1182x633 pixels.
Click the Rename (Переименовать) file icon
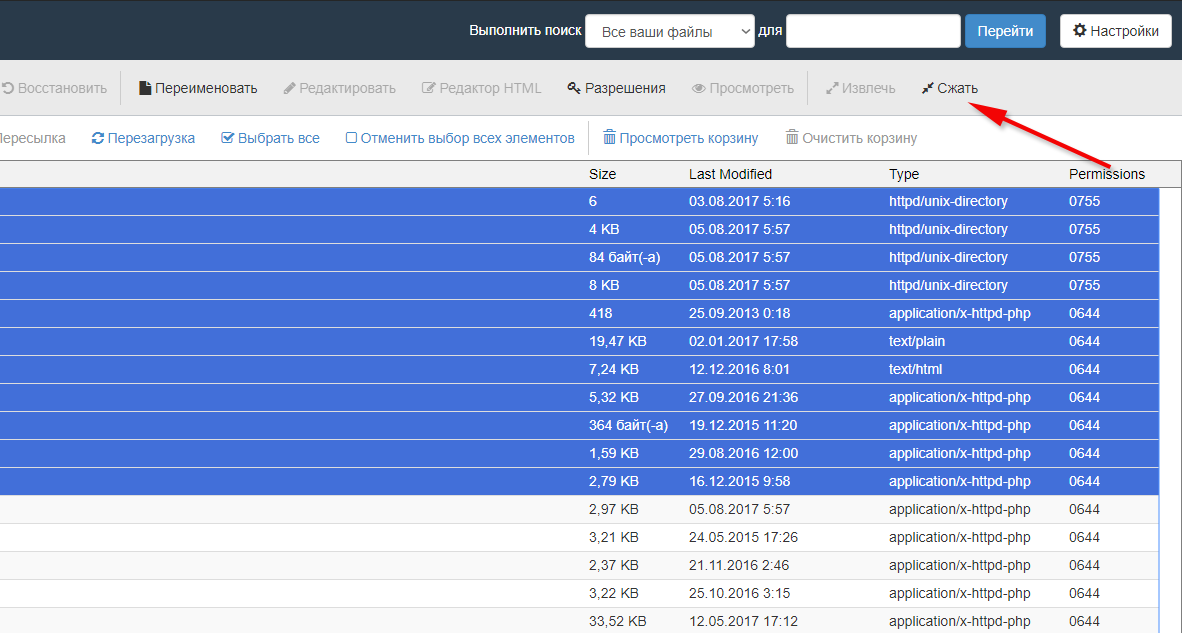tap(145, 88)
